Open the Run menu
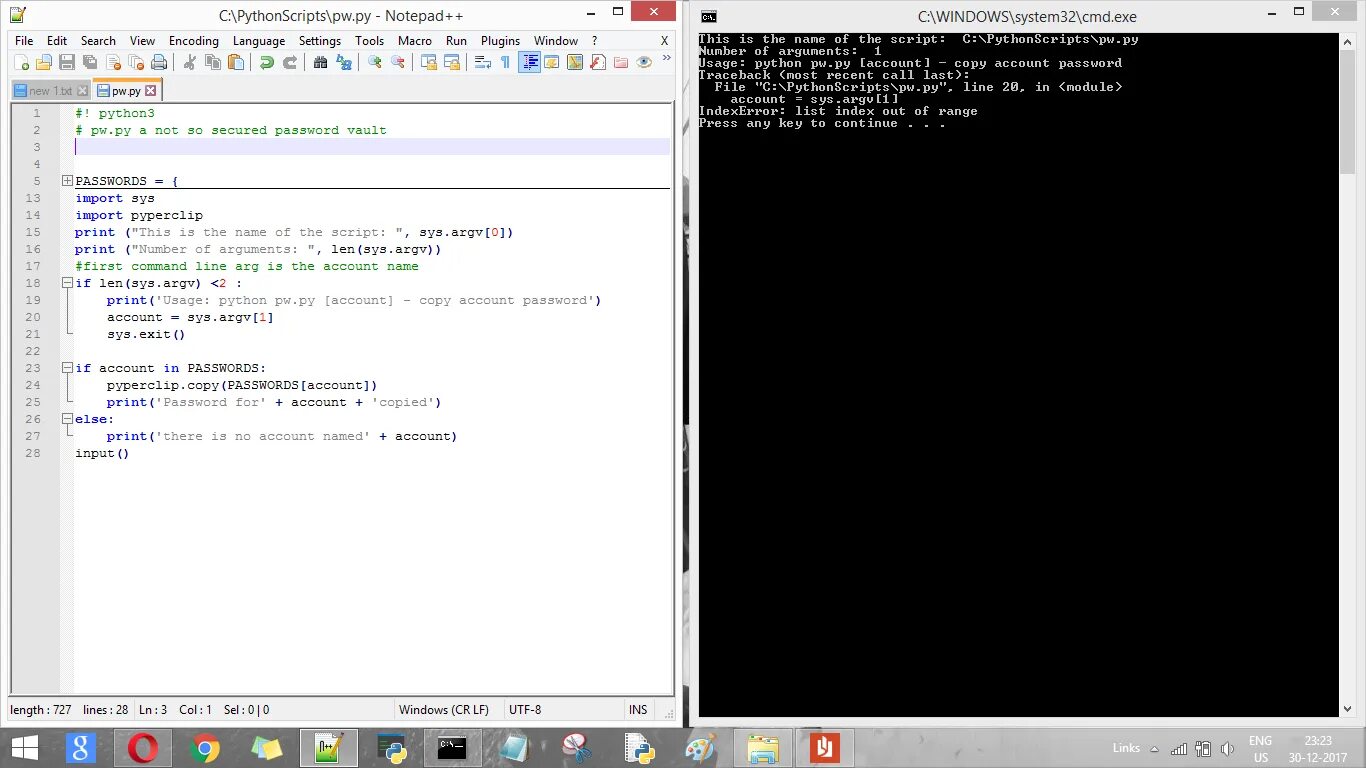Screen dimensions: 1366x768 click(x=456, y=41)
